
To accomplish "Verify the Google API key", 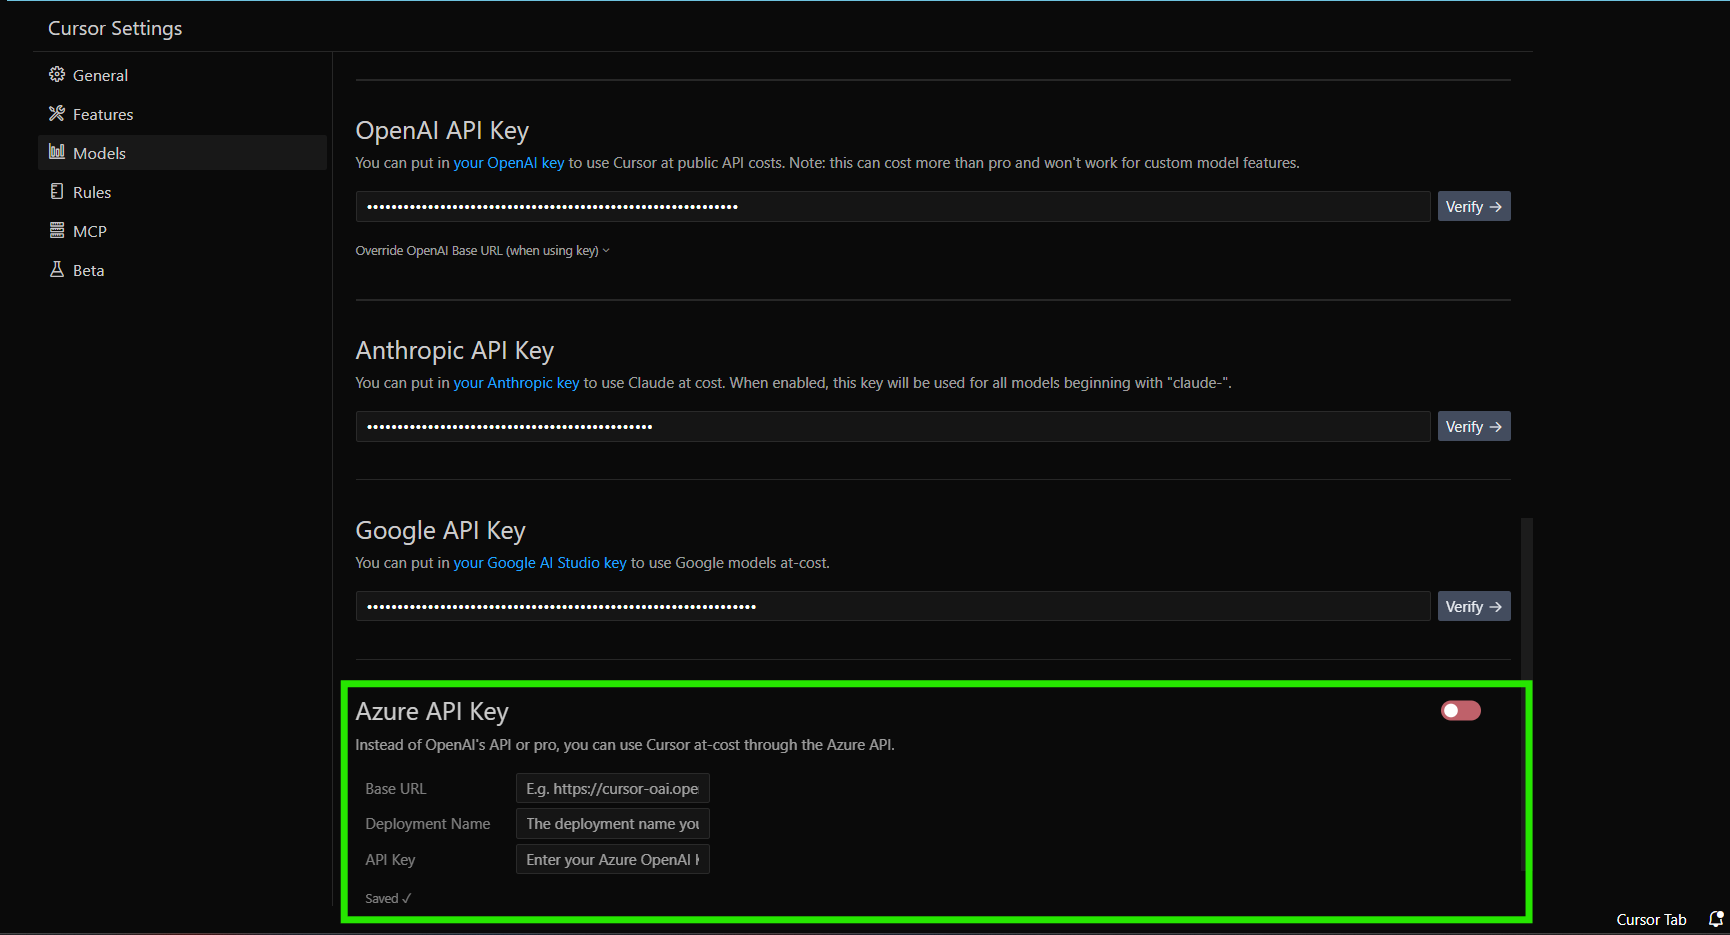I will (1474, 607).
